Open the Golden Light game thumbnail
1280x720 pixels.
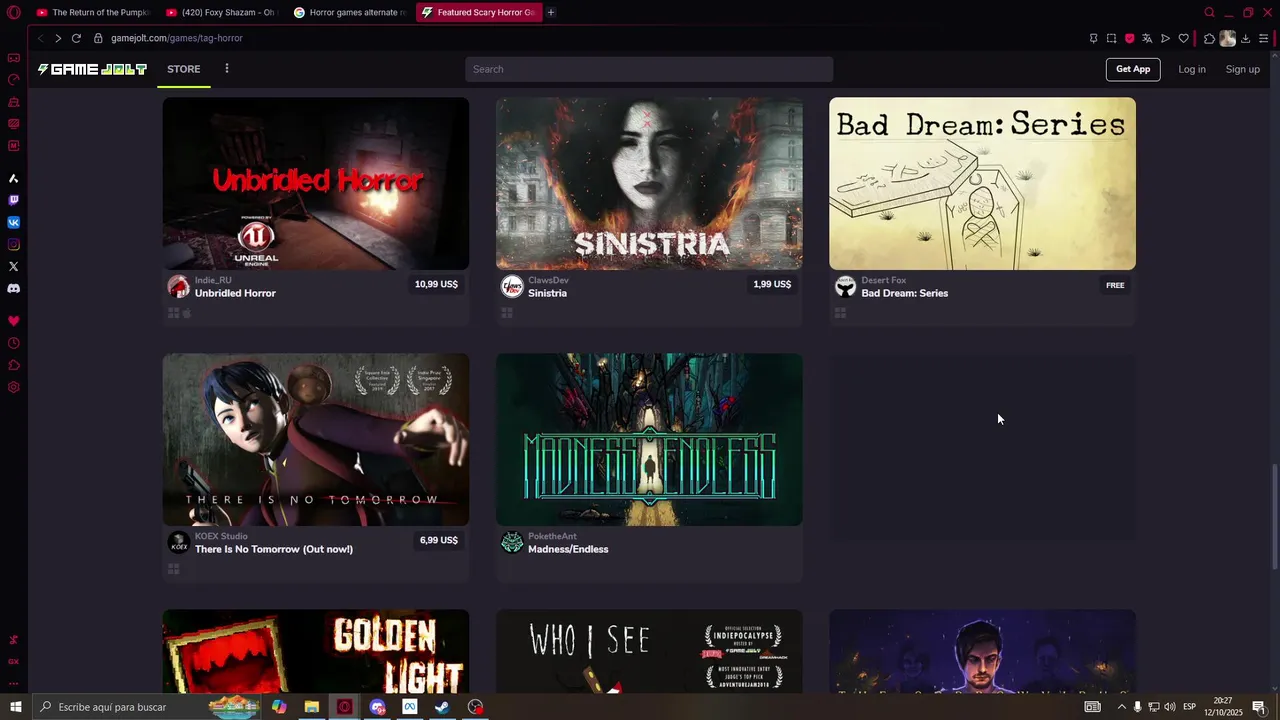(x=316, y=651)
